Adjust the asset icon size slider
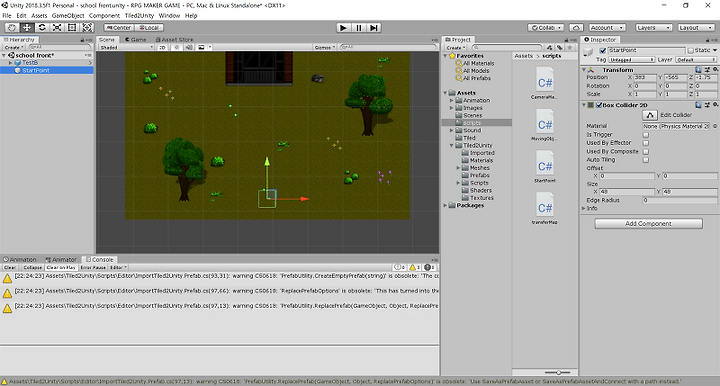This screenshot has height=386, width=720. pyautogui.click(x=558, y=372)
